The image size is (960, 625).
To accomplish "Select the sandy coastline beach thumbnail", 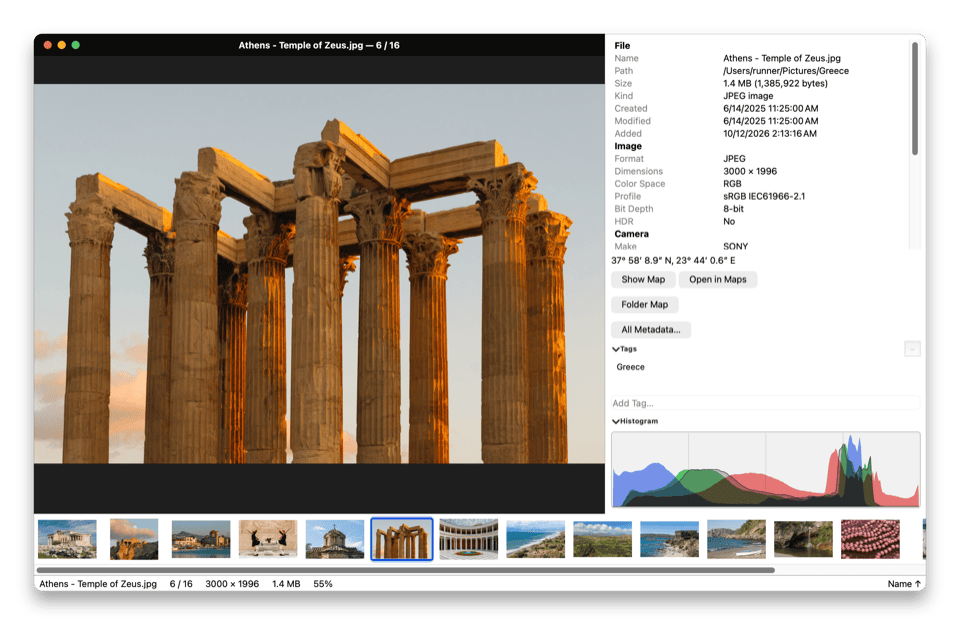I will point(536,539).
